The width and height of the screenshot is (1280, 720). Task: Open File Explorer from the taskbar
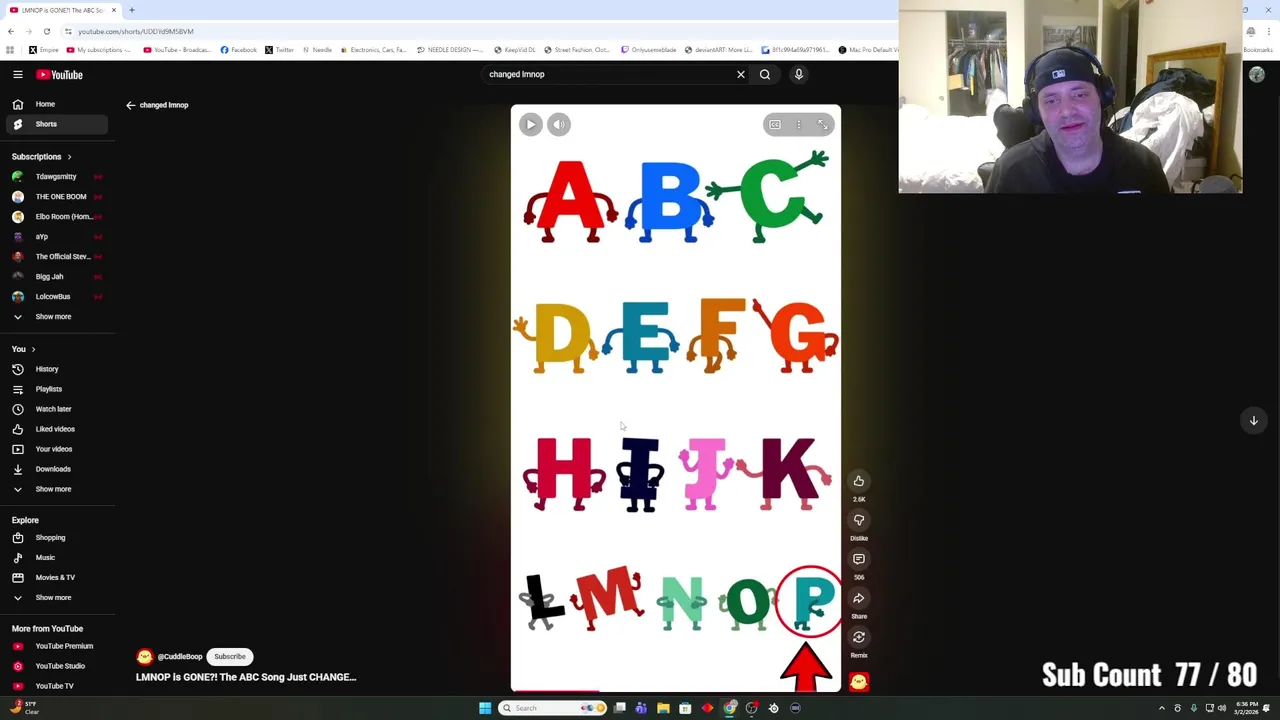663,708
